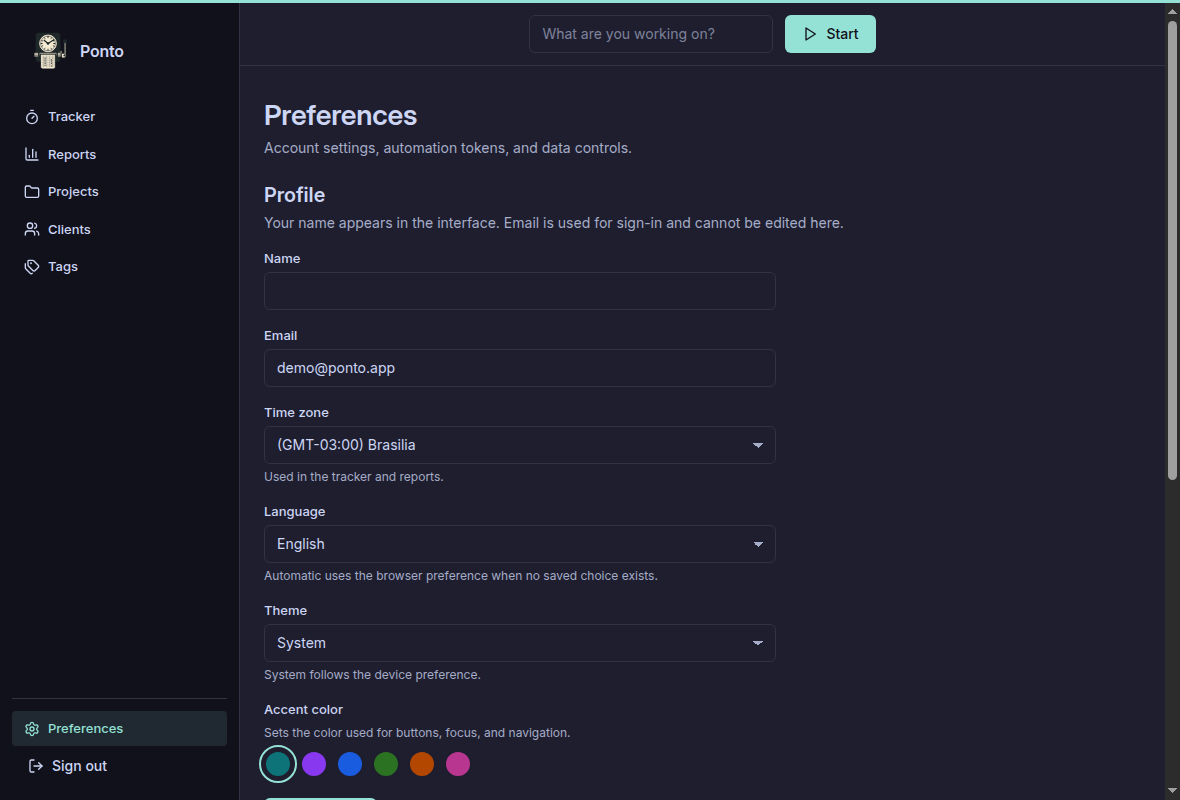Open Projects from the sidebar

(x=119, y=192)
